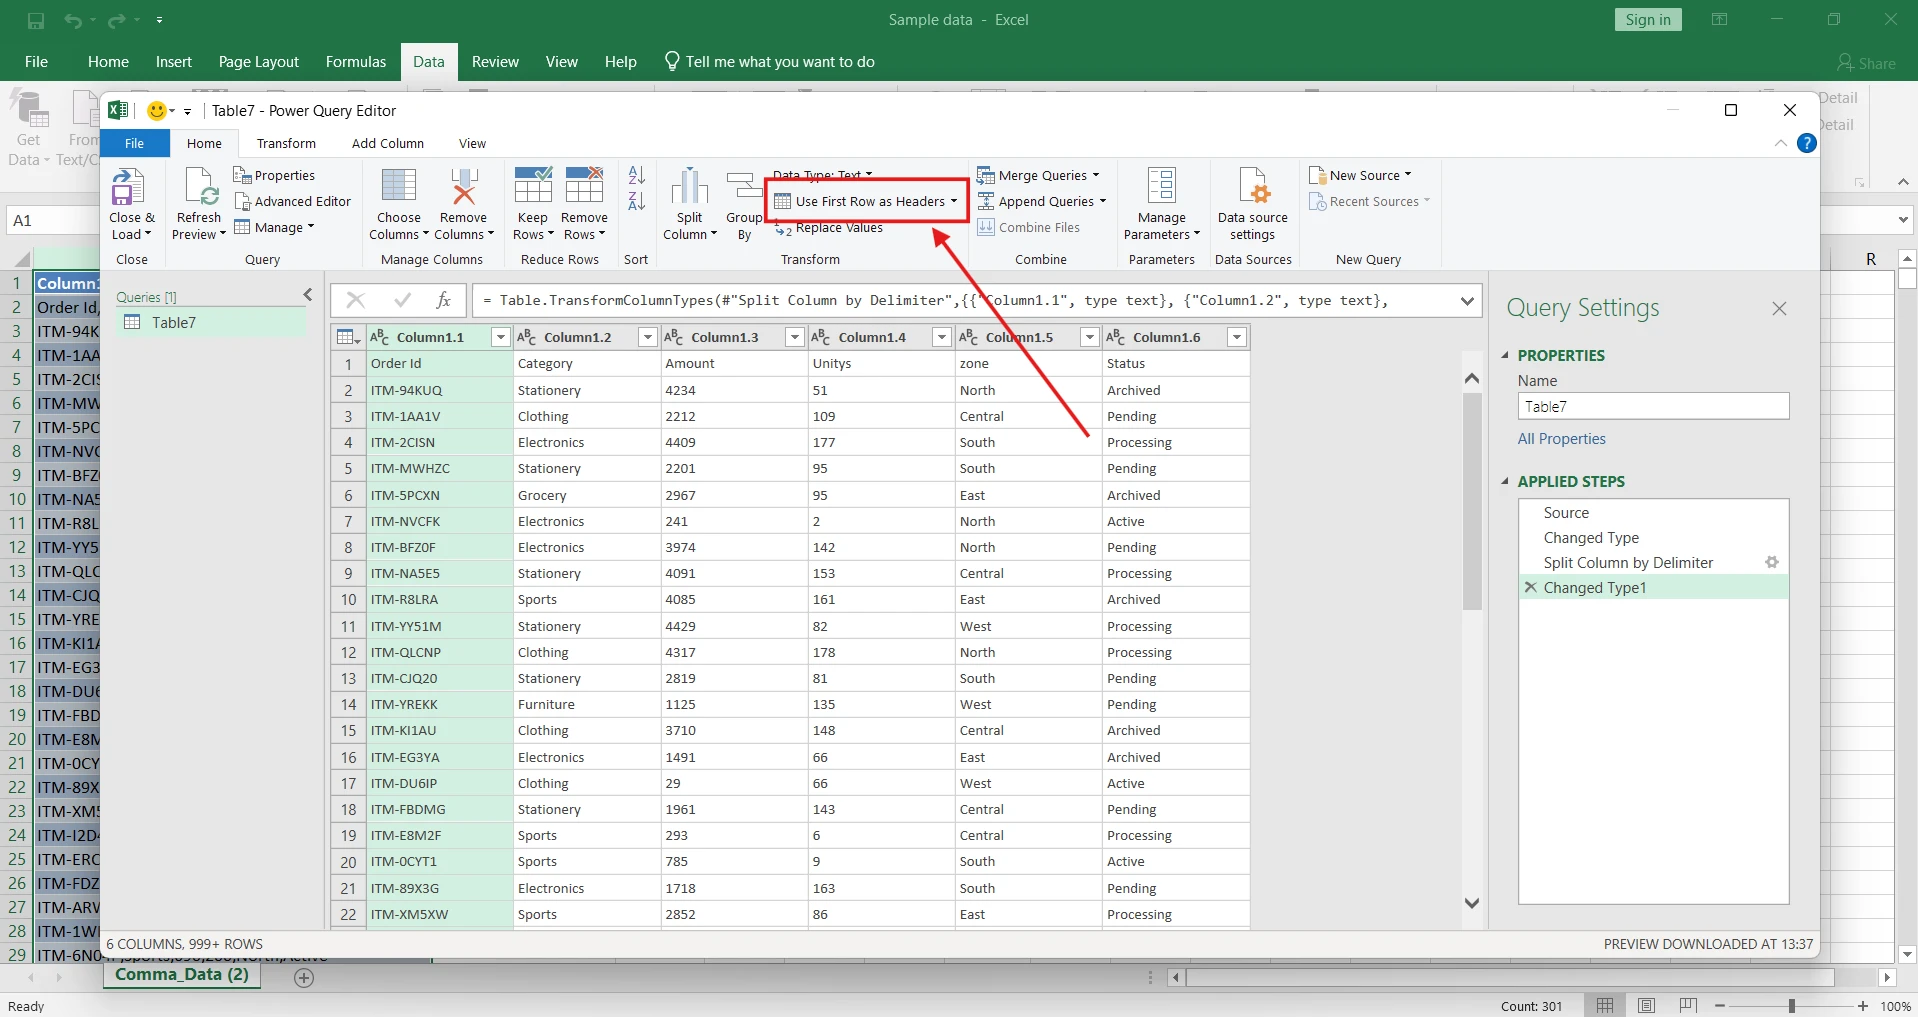Open the Column1.1 filter dropdown

pos(500,338)
